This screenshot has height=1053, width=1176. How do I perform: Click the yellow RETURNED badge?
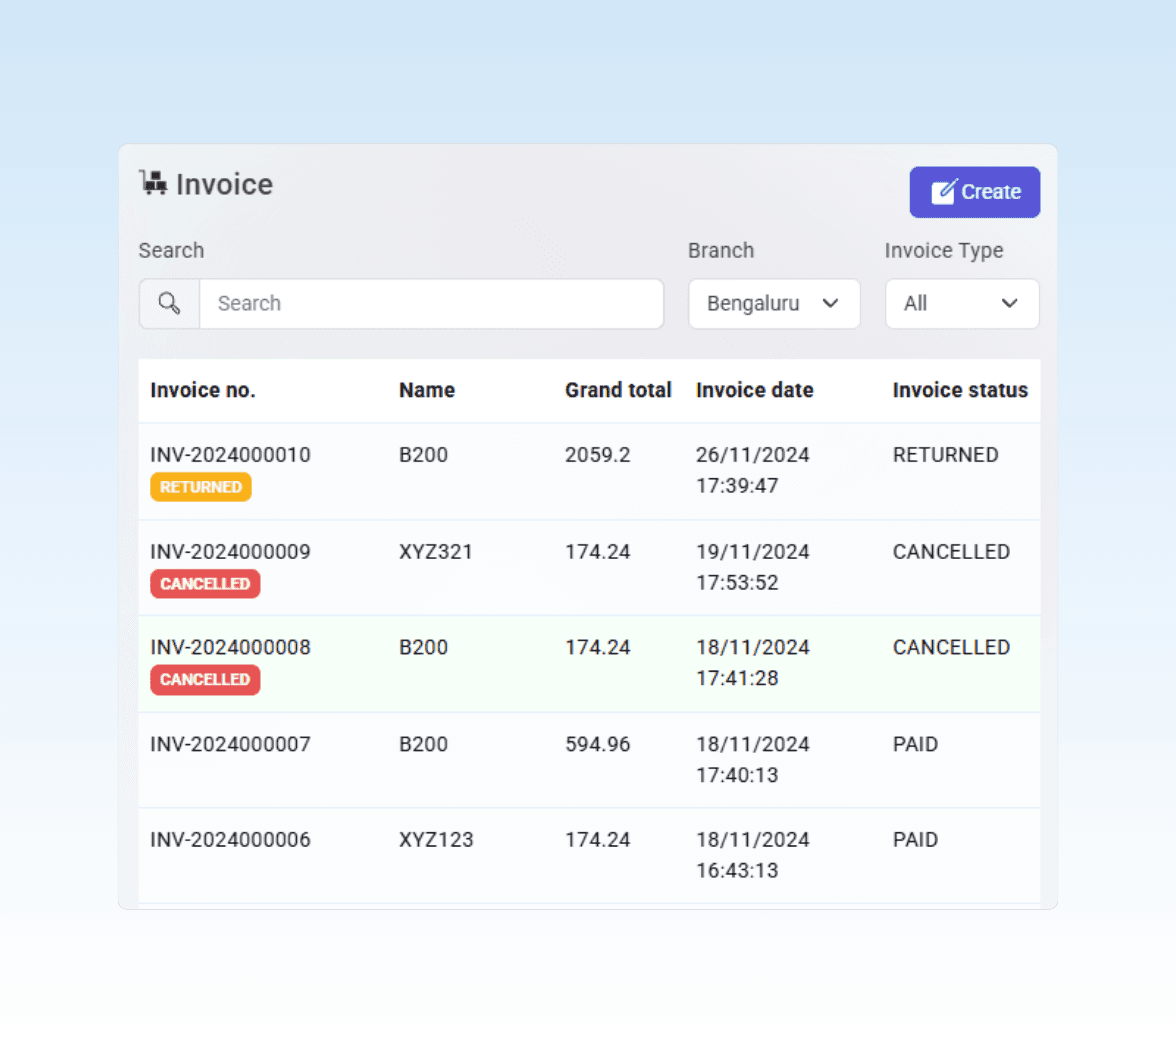(201, 487)
